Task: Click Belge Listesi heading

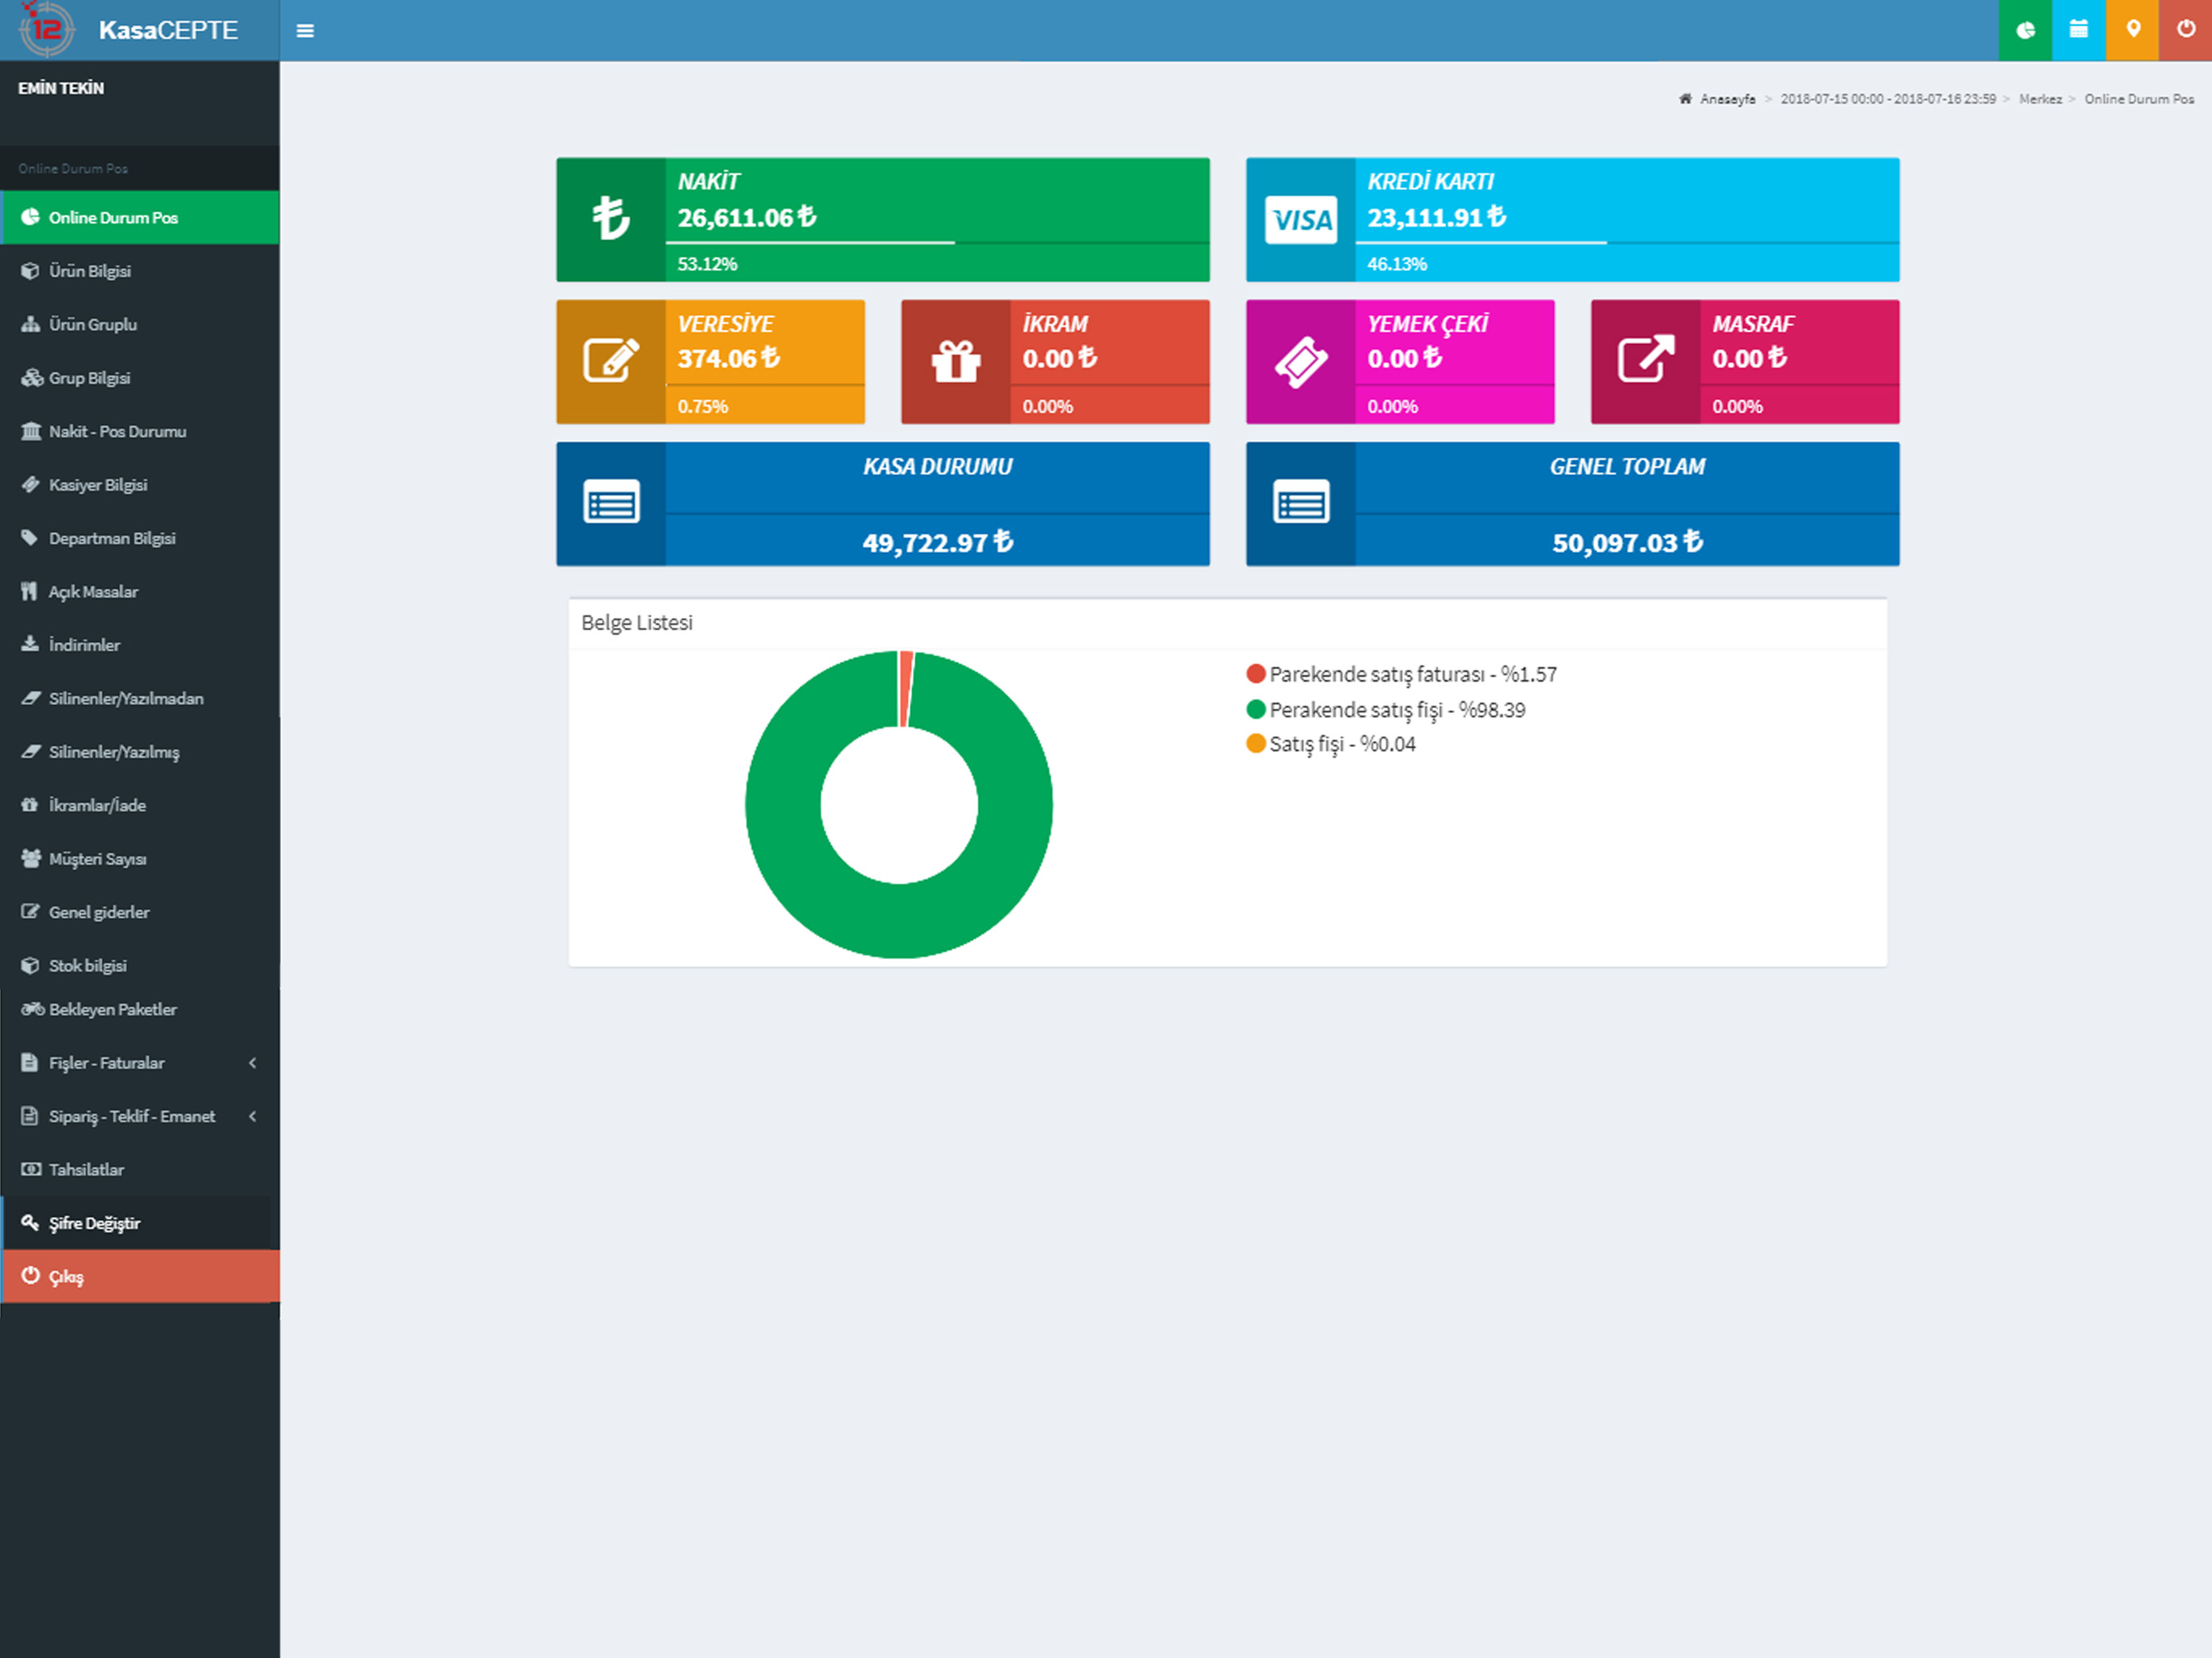Action: tap(637, 623)
